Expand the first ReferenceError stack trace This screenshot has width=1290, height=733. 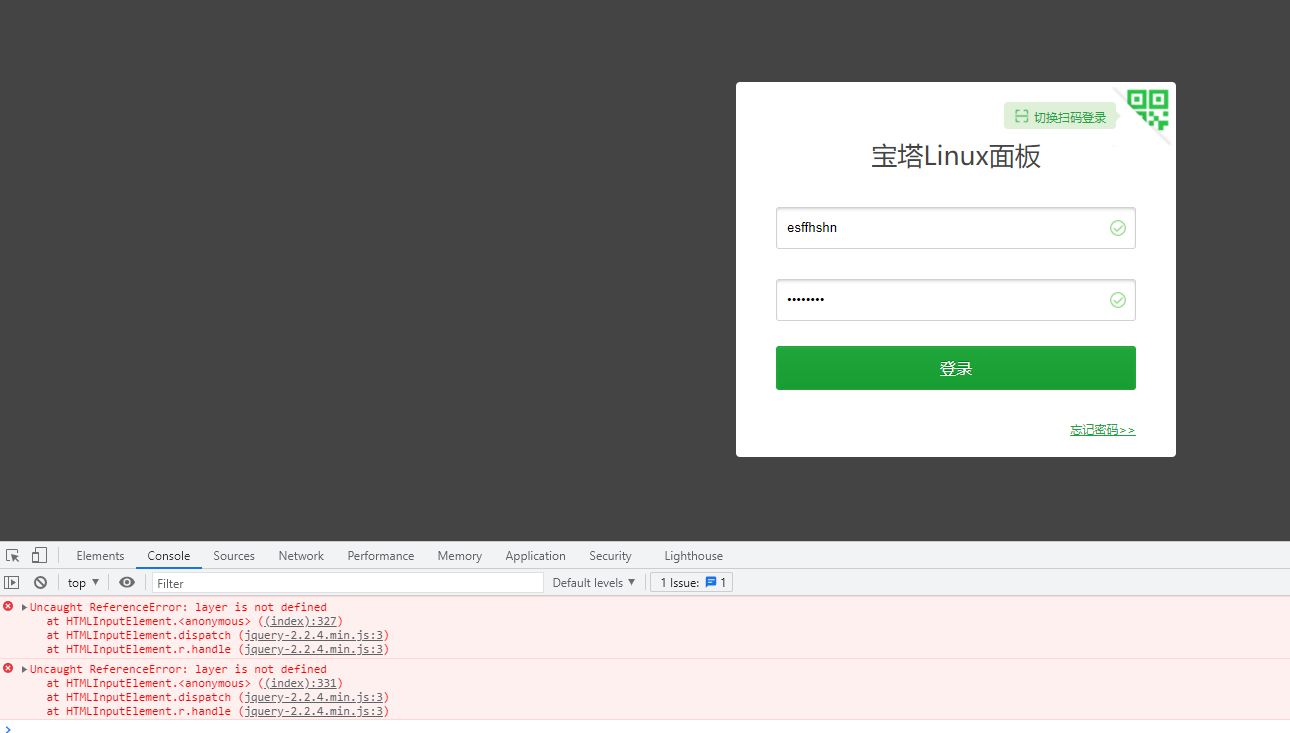[x=24, y=607]
